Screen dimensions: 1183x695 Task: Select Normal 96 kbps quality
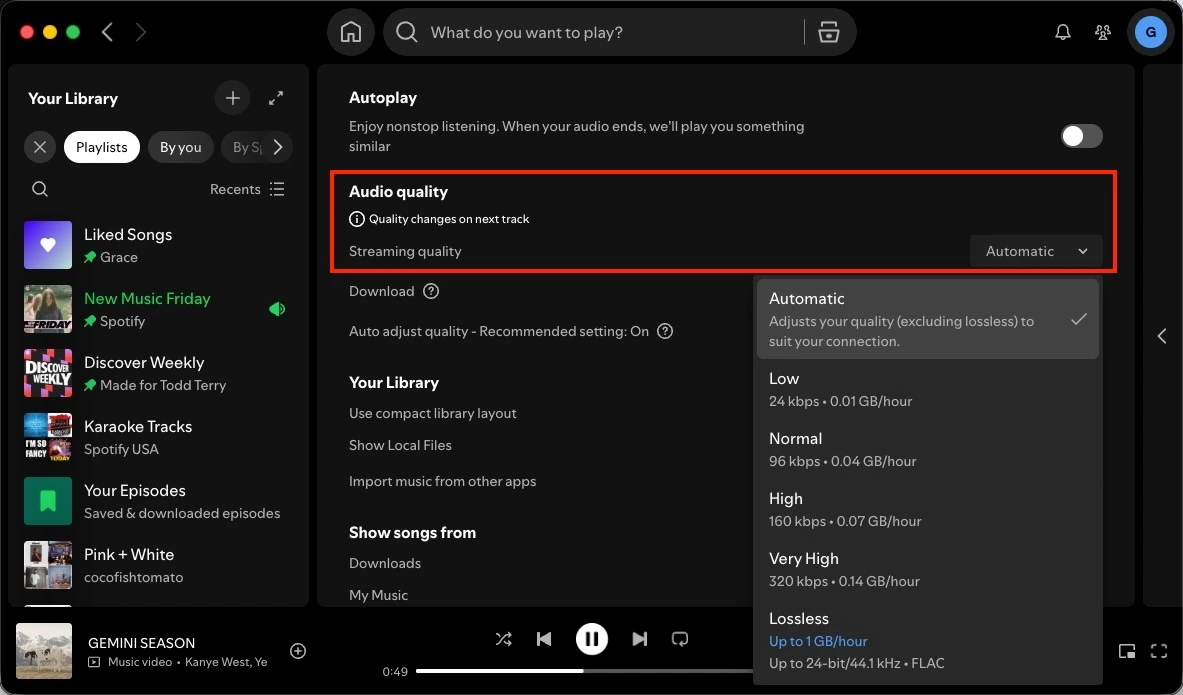pos(927,450)
